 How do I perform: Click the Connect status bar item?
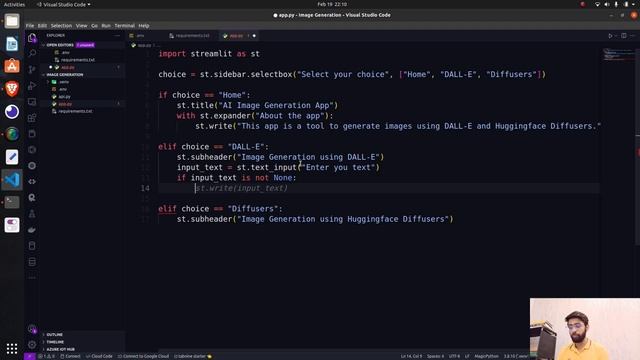[70, 356]
